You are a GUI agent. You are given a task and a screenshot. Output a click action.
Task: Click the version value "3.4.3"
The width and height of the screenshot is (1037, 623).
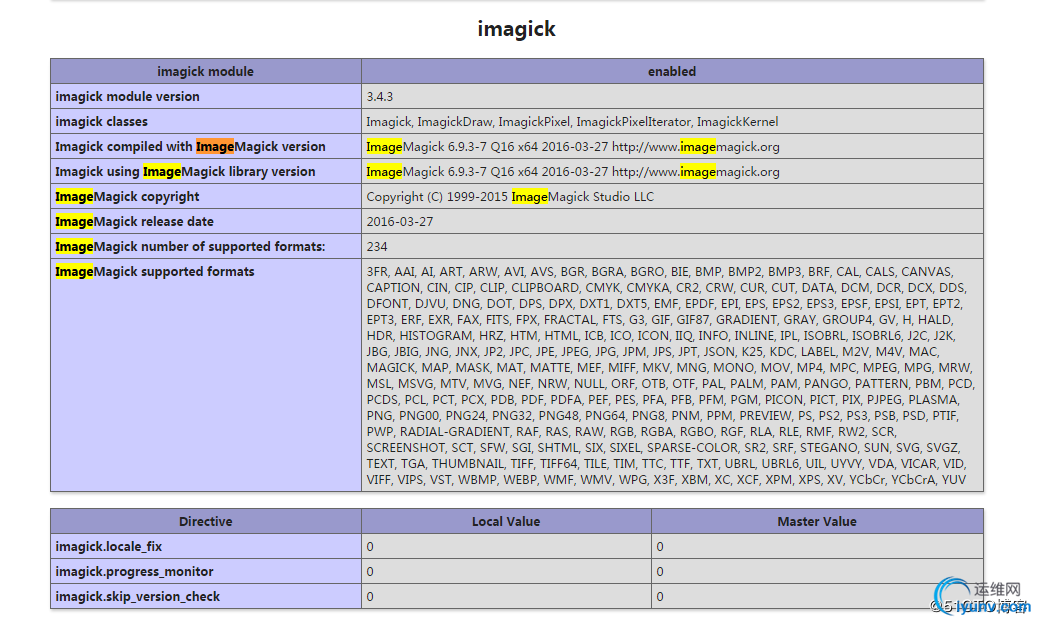coord(380,97)
